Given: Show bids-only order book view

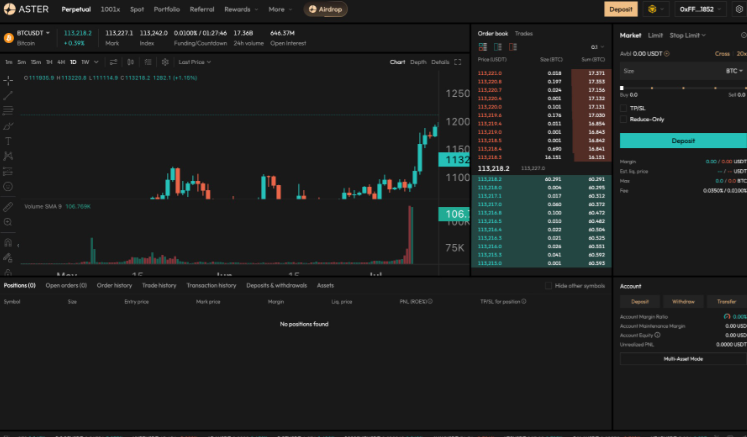Looking at the screenshot, I should tap(498, 47).
